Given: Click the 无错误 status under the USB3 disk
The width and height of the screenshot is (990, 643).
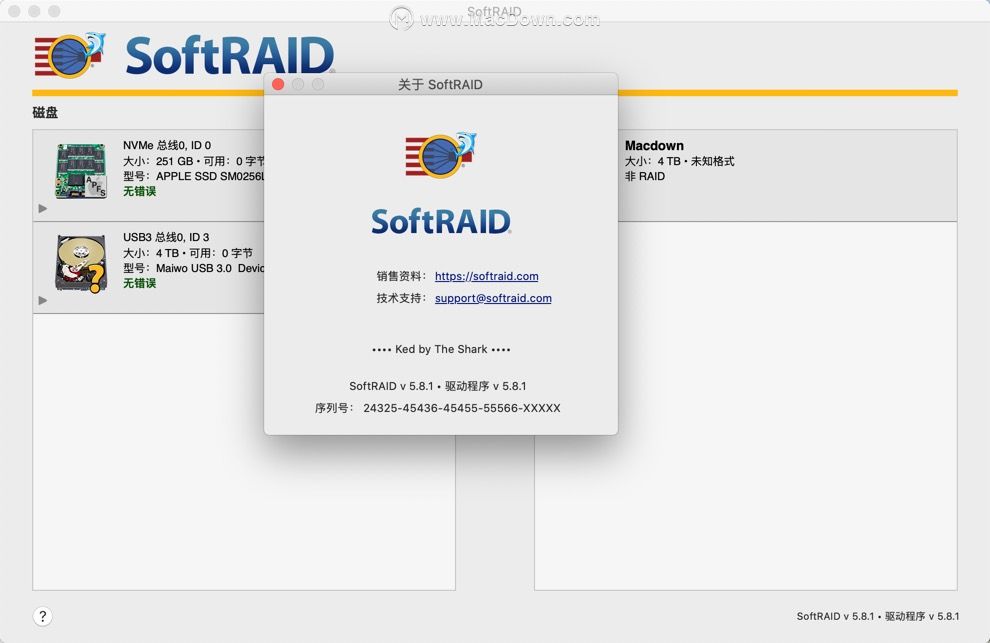Looking at the screenshot, I should tap(140, 283).
